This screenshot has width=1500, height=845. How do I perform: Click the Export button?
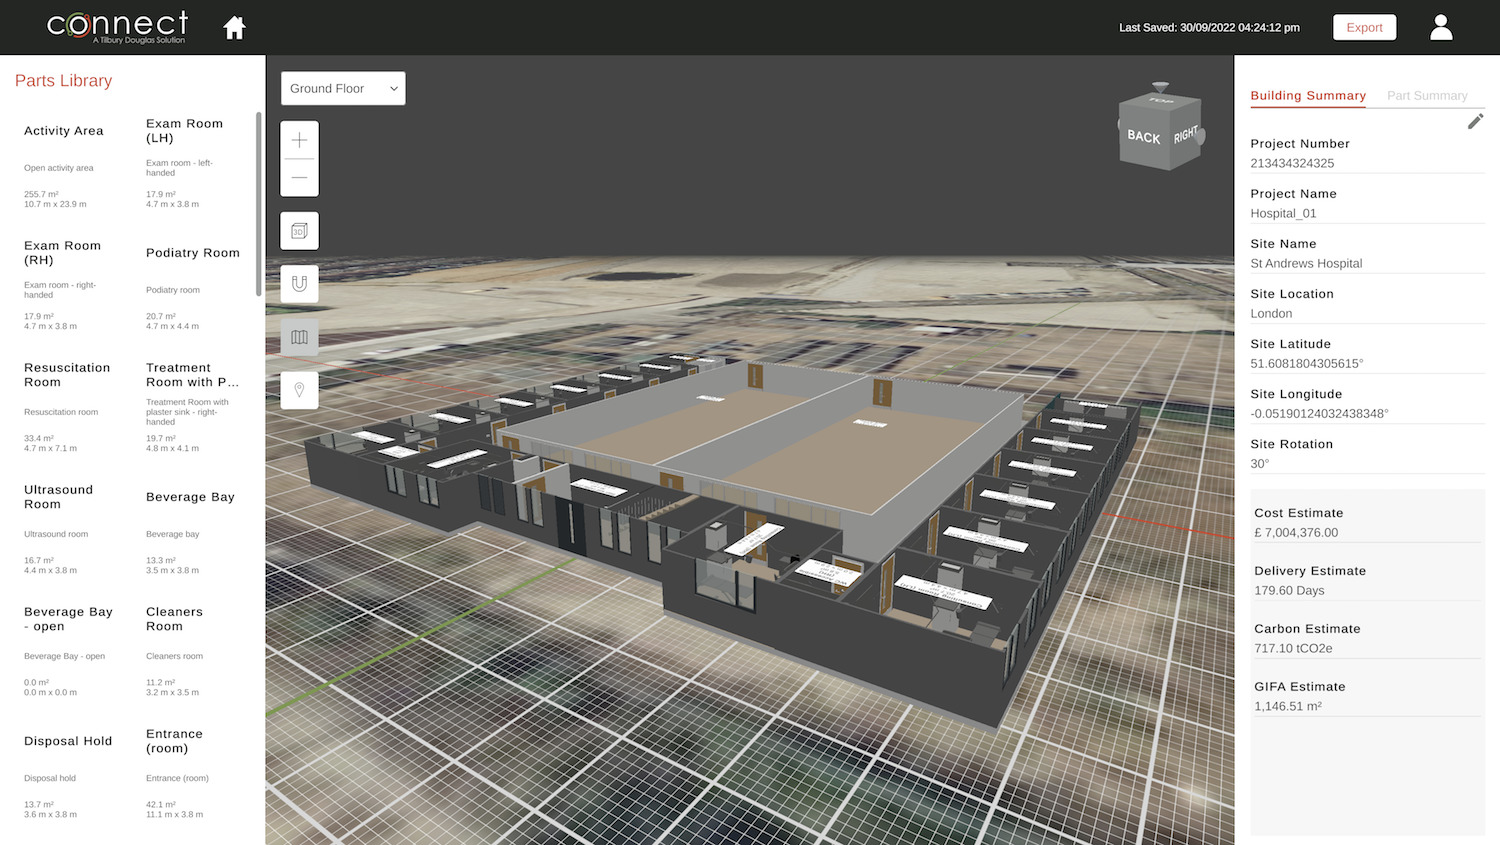coord(1364,27)
